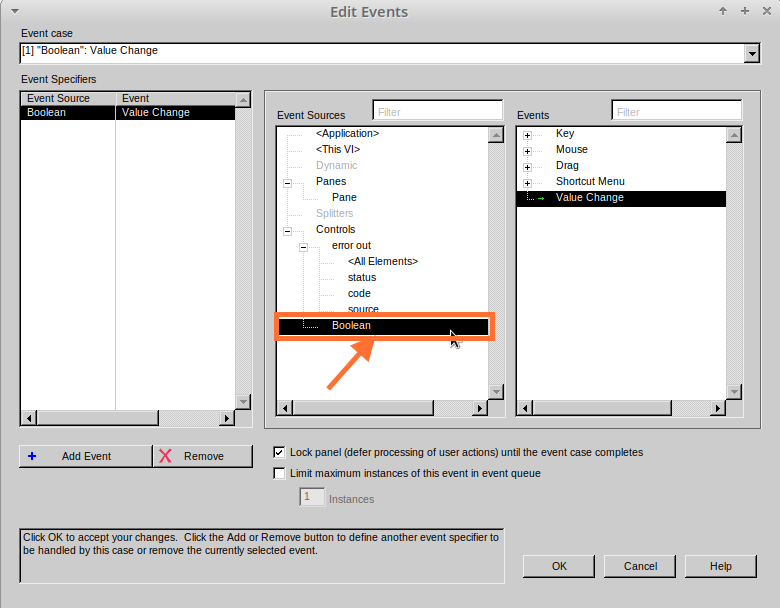Viewport: 780px width, 608px height.
Task: Collapse the Panes tree node
Action: (x=287, y=183)
